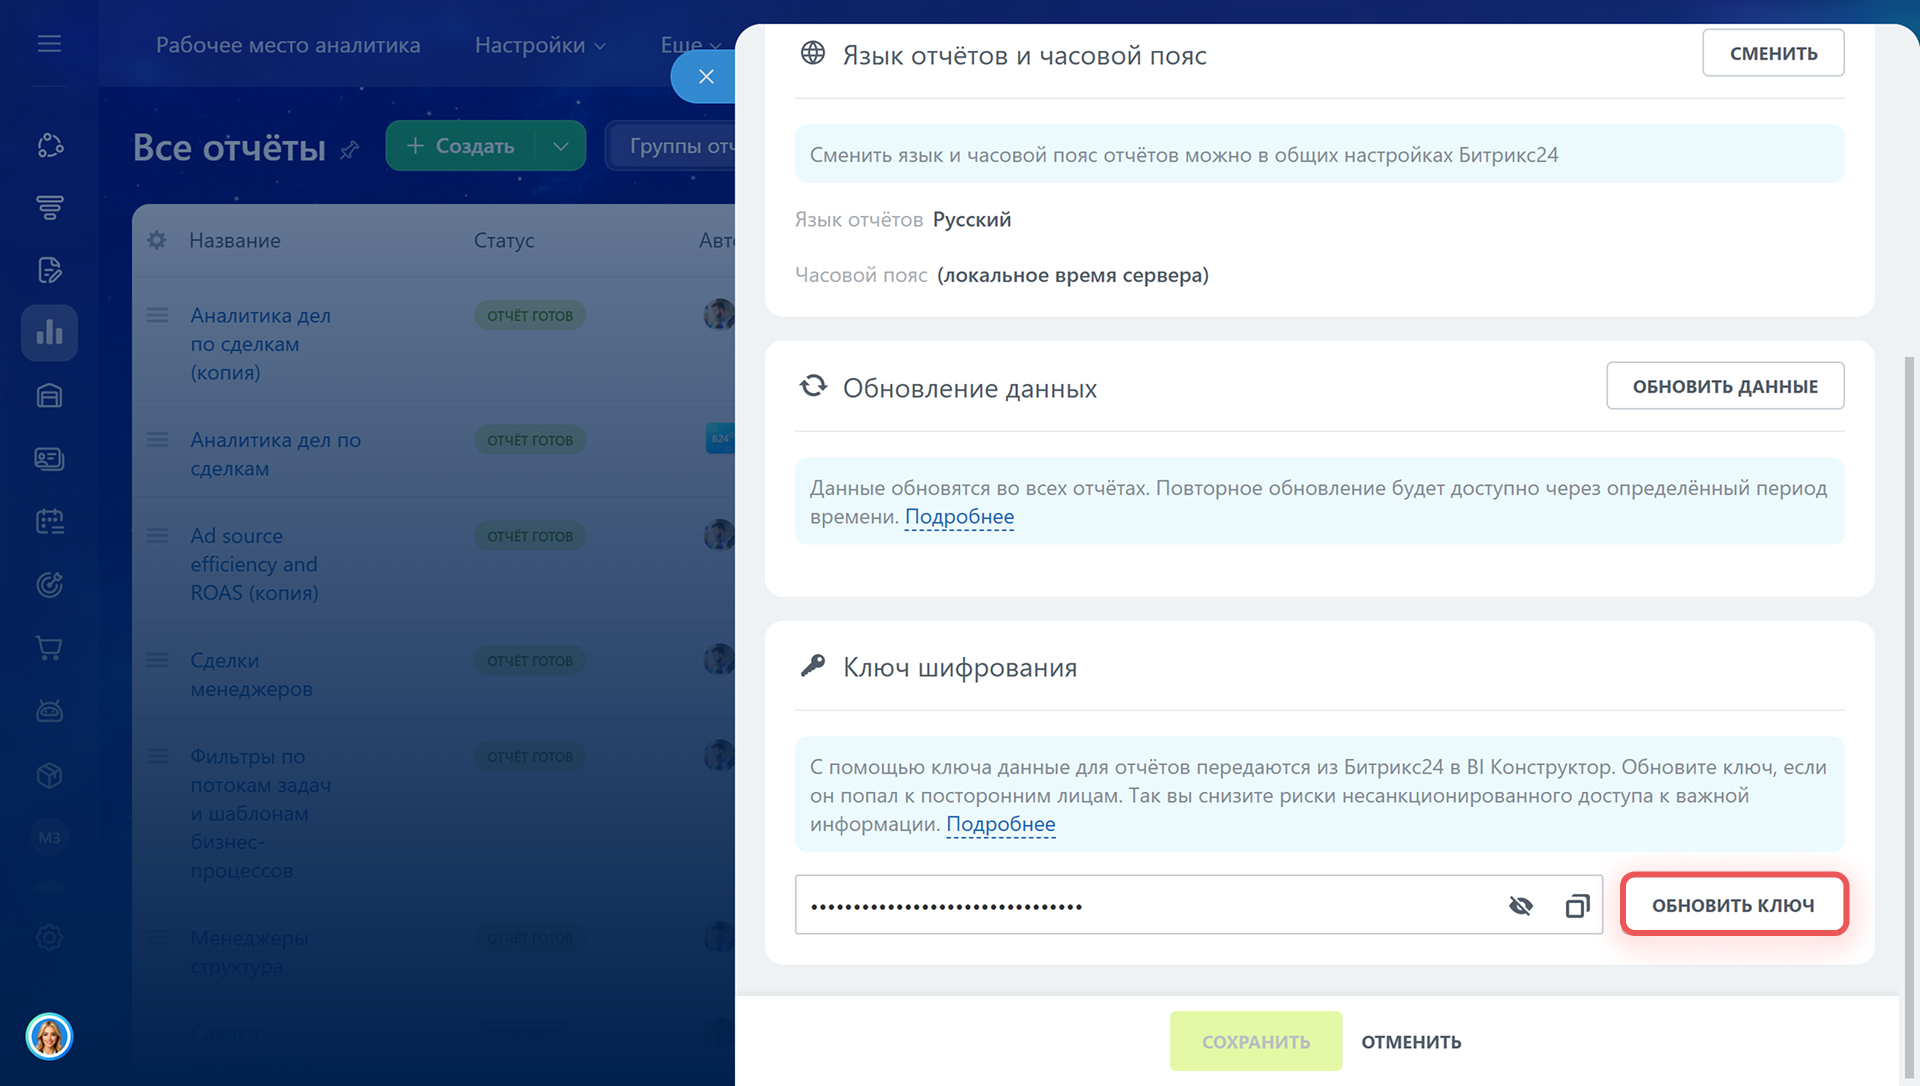Click the pin icon next to Все отчёты
The width and height of the screenshot is (1920, 1086).
click(349, 150)
